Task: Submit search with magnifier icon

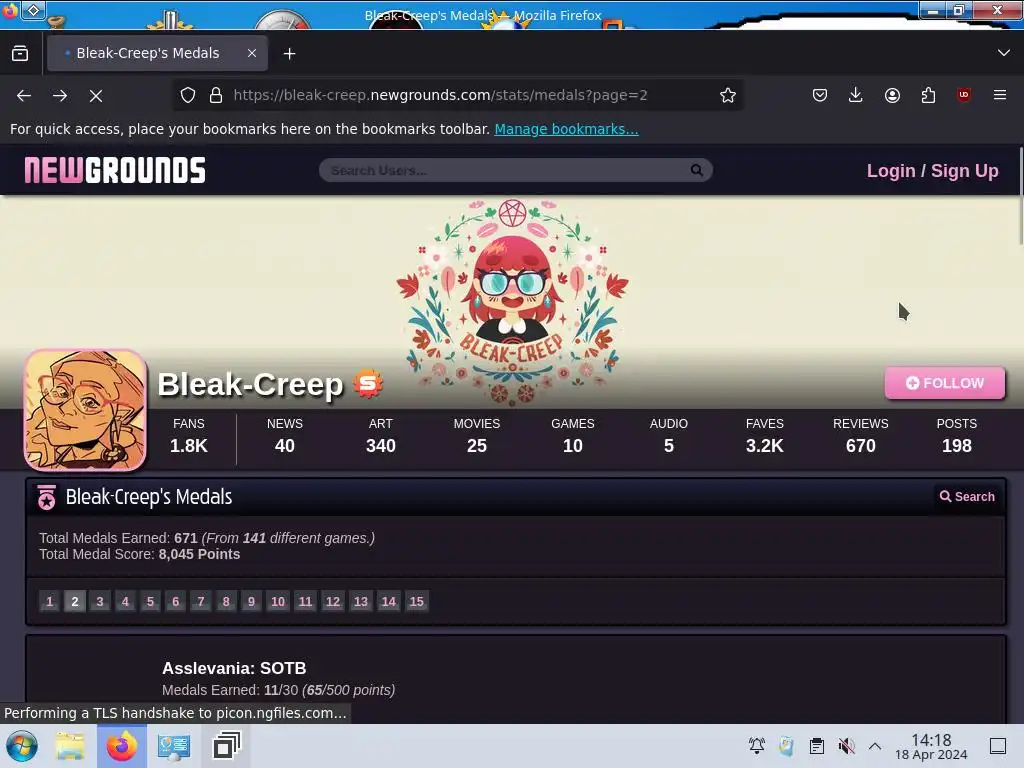Action: tap(697, 170)
